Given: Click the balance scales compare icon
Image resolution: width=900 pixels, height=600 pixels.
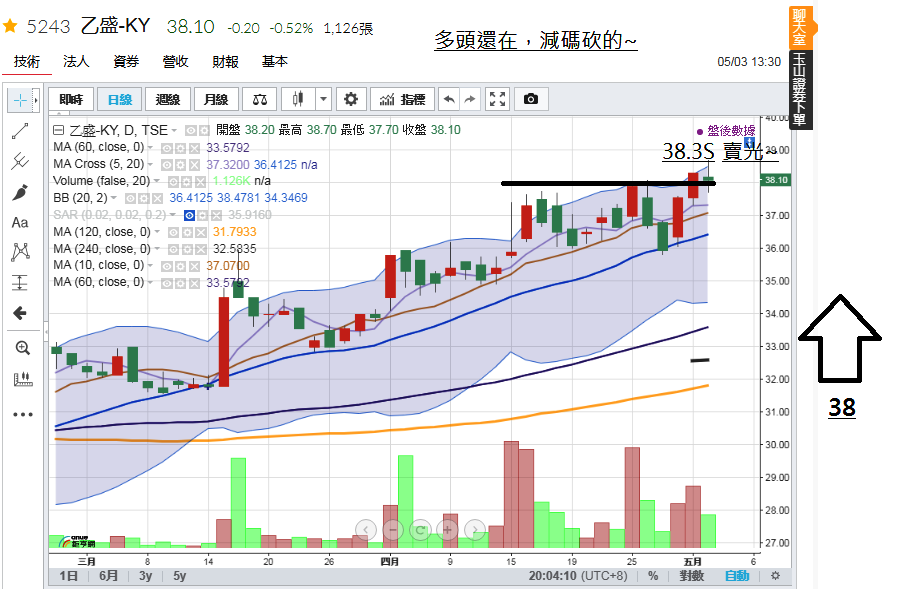Looking at the screenshot, I should coord(259,99).
